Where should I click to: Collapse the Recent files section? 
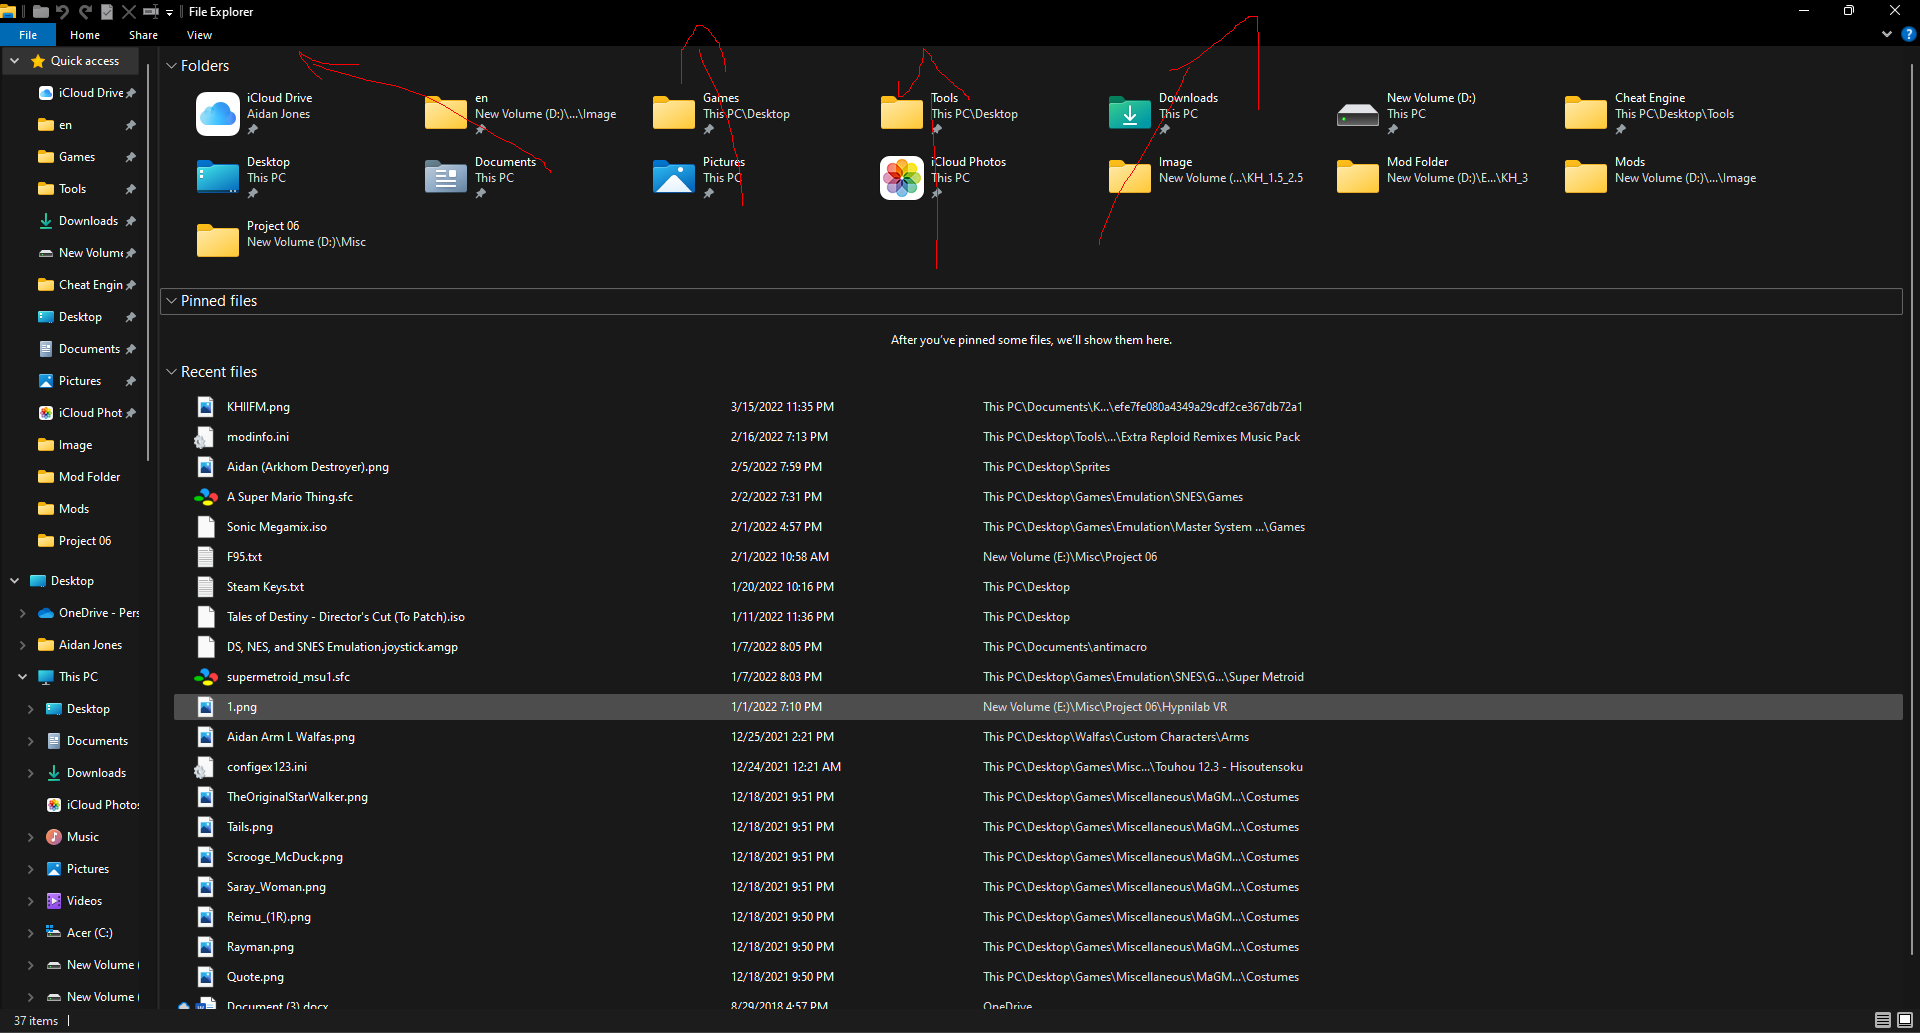[x=172, y=371]
